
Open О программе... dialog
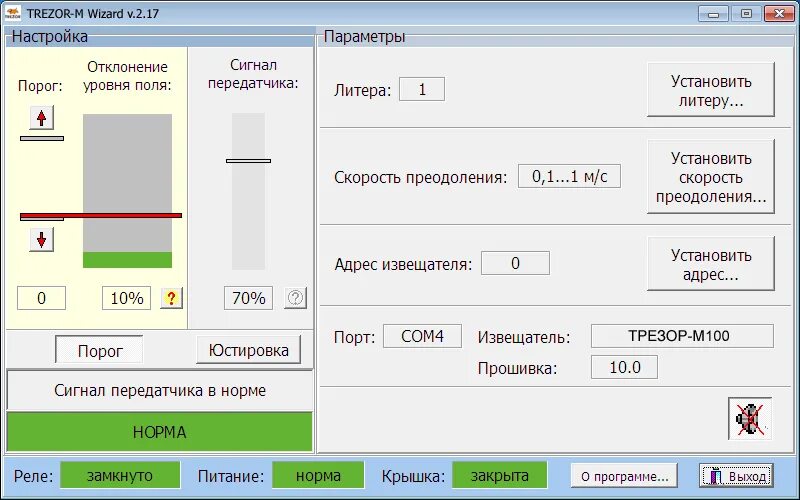tap(624, 477)
